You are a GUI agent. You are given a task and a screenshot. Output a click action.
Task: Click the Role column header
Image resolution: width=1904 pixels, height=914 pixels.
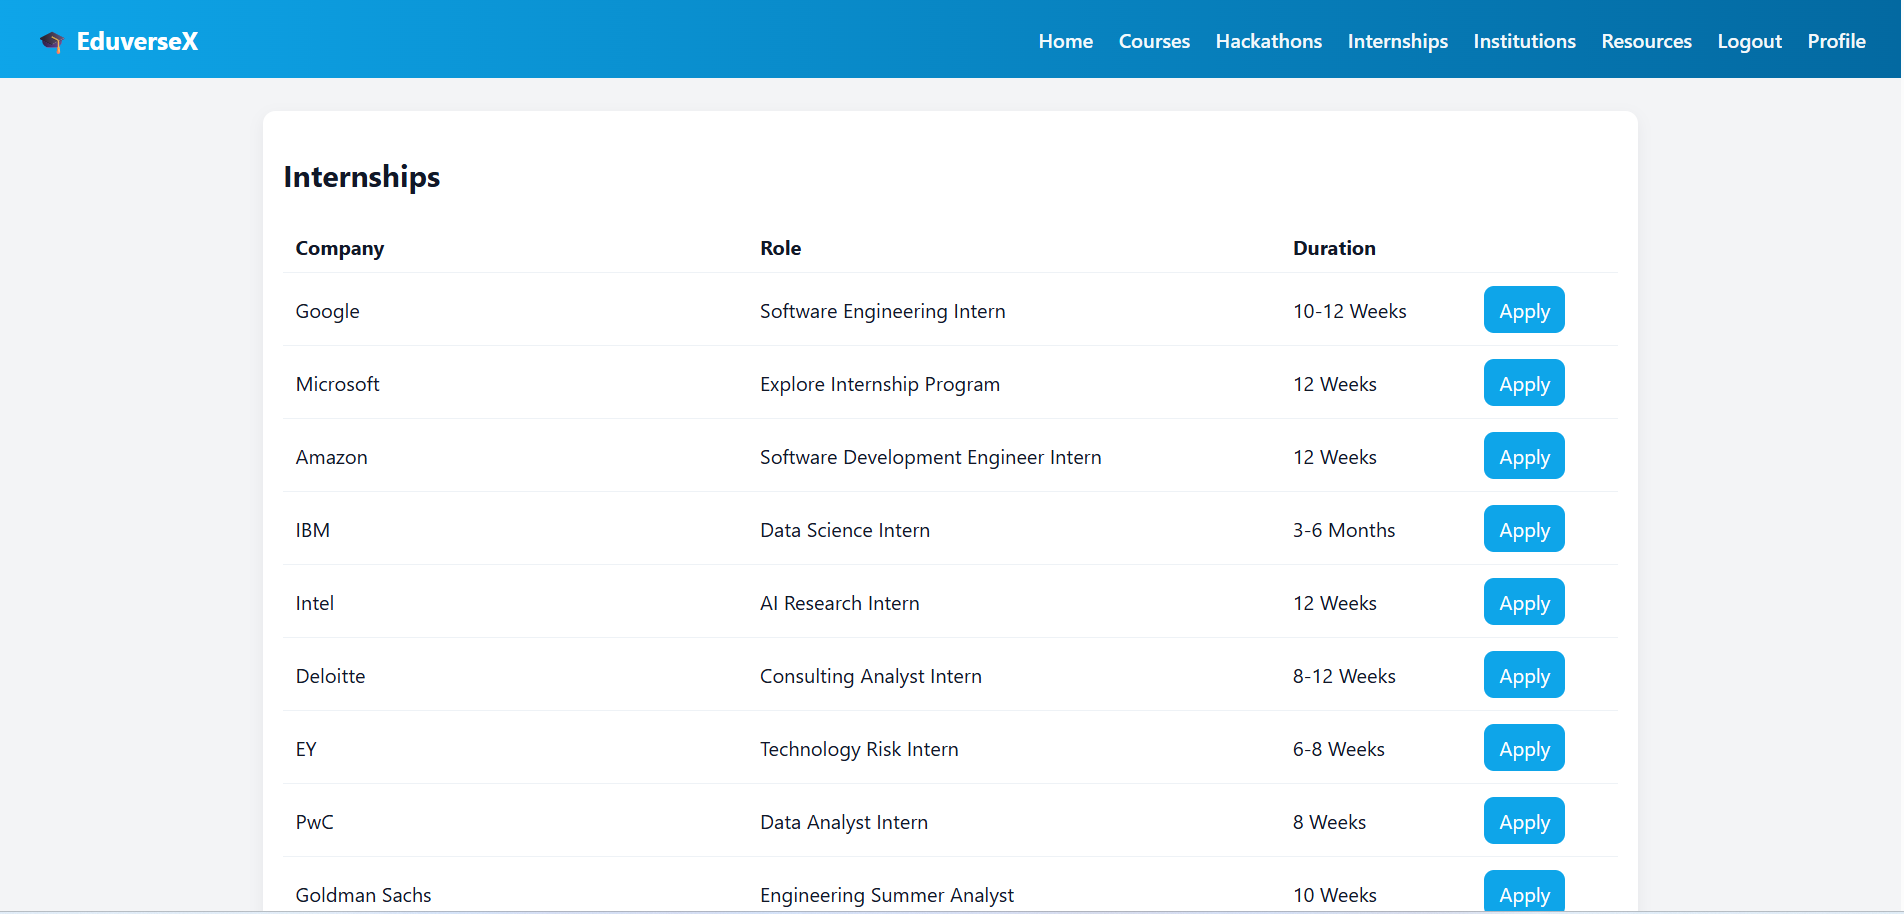781,248
